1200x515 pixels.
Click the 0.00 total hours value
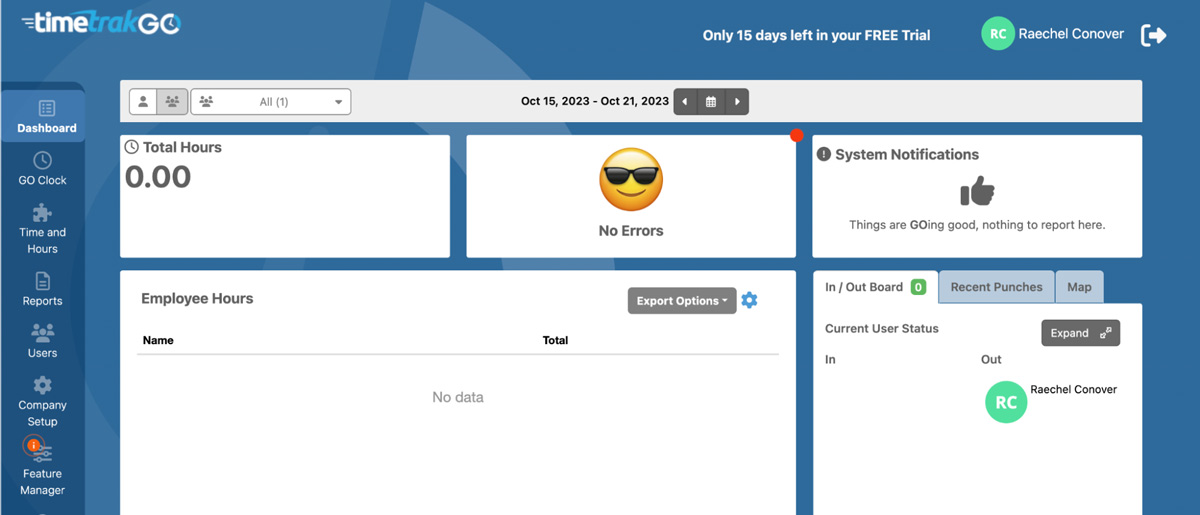click(x=158, y=177)
